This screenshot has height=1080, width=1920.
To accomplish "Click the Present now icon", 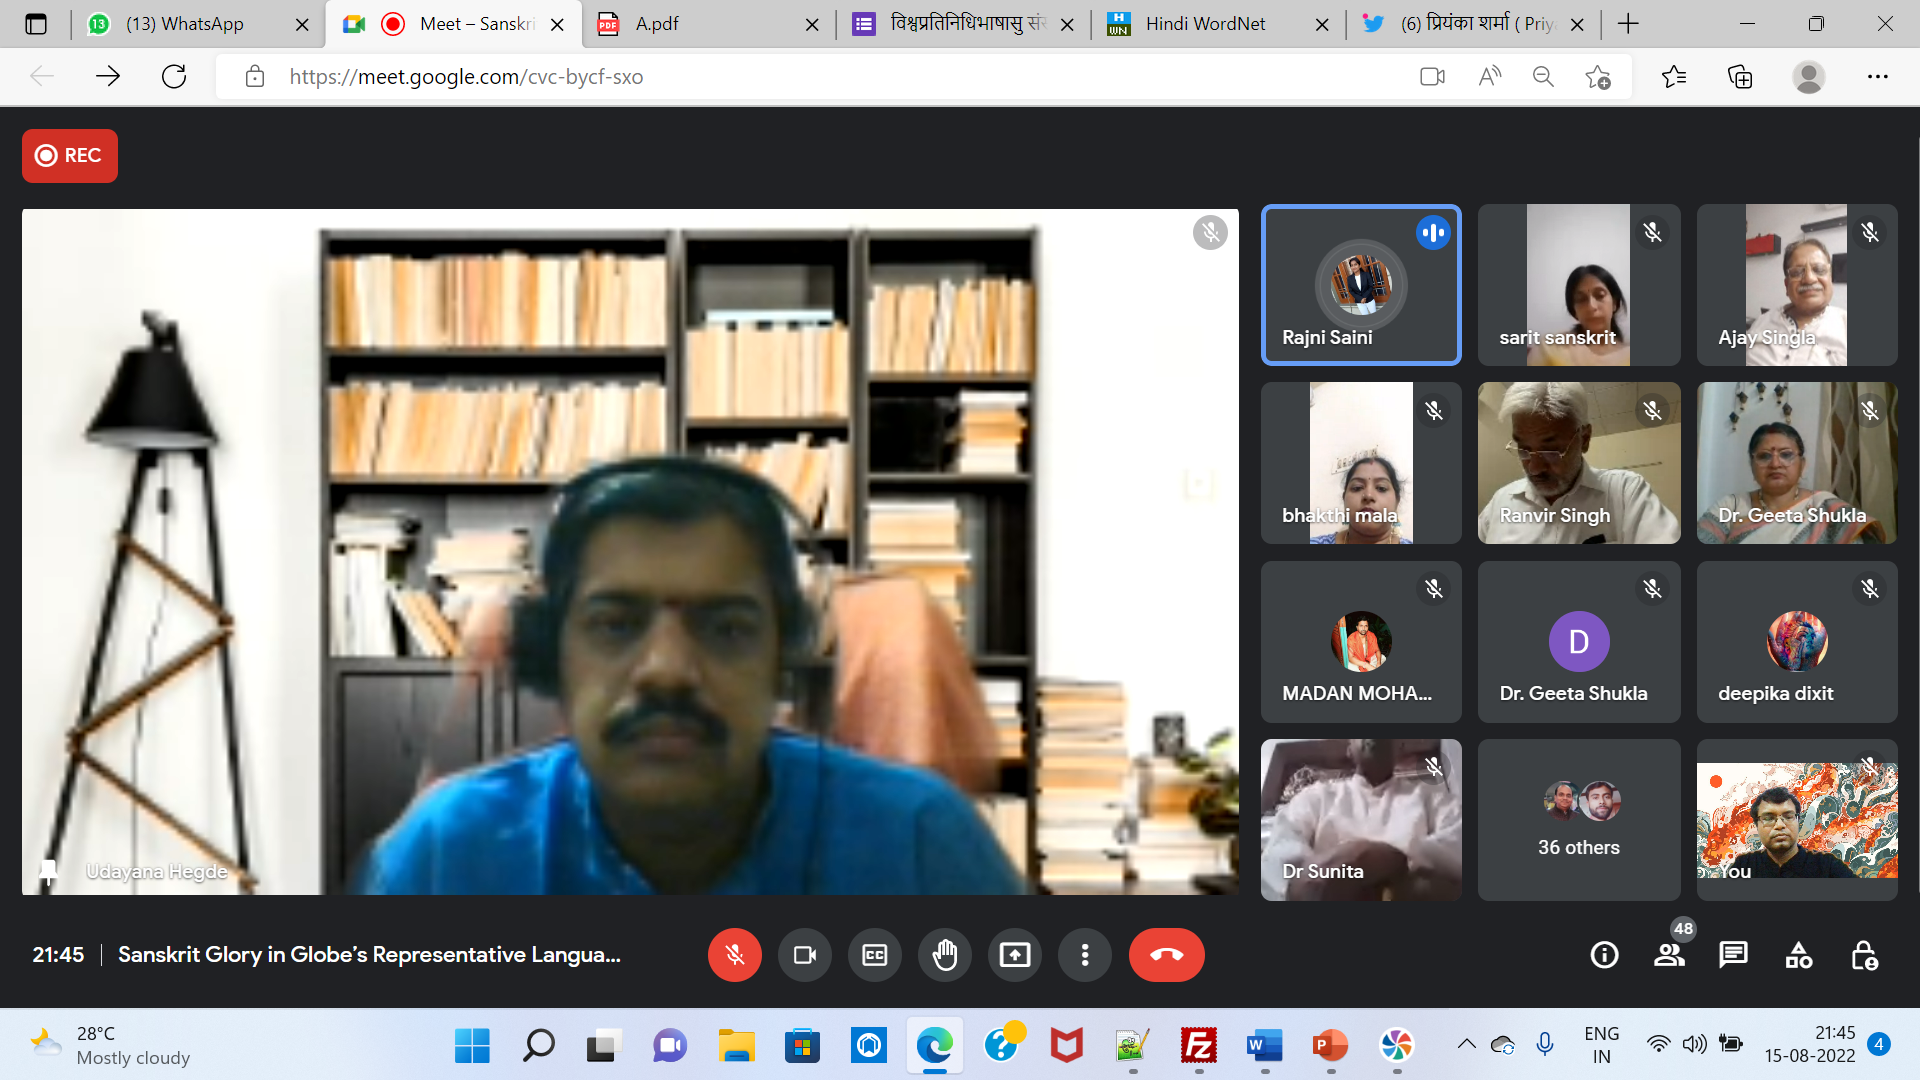I will tap(1014, 955).
